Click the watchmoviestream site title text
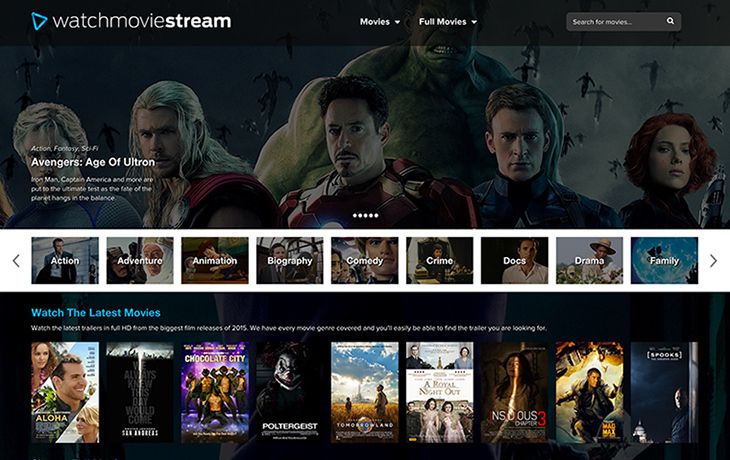 (x=142, y=21)
